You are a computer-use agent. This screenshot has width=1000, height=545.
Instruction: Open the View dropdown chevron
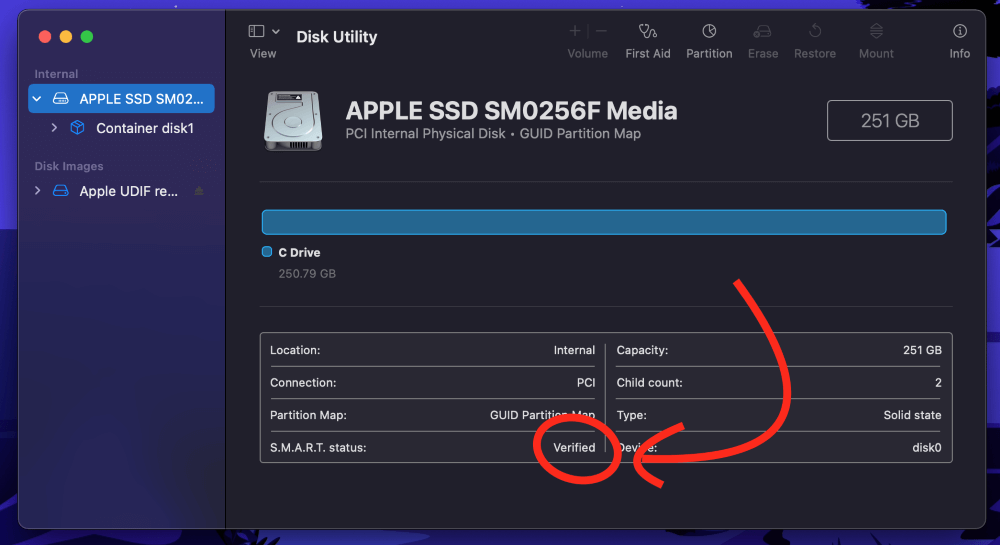pos(276,31)
